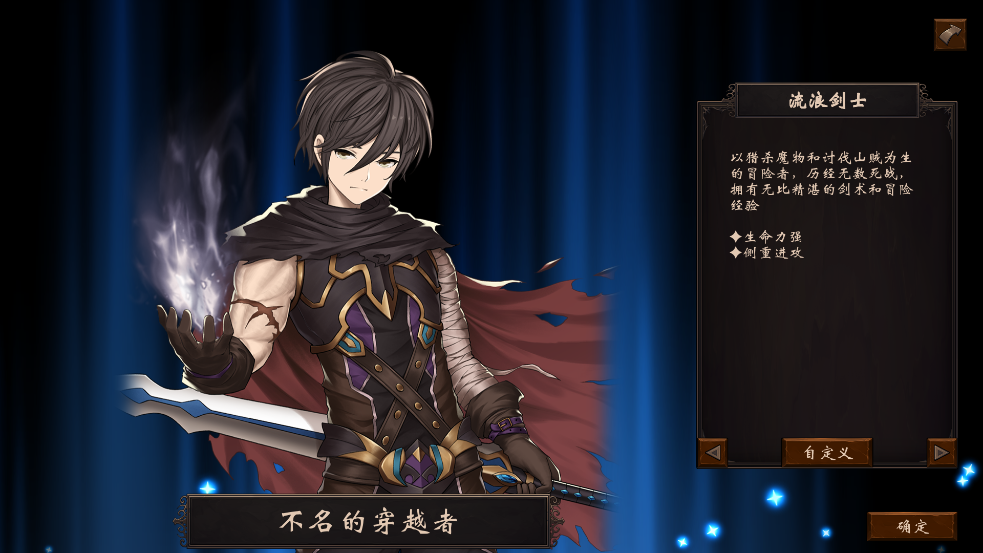This screenshot has width=983, height=553.
Task: Open the 自定义 customization button
Action: tap(827, 452)
